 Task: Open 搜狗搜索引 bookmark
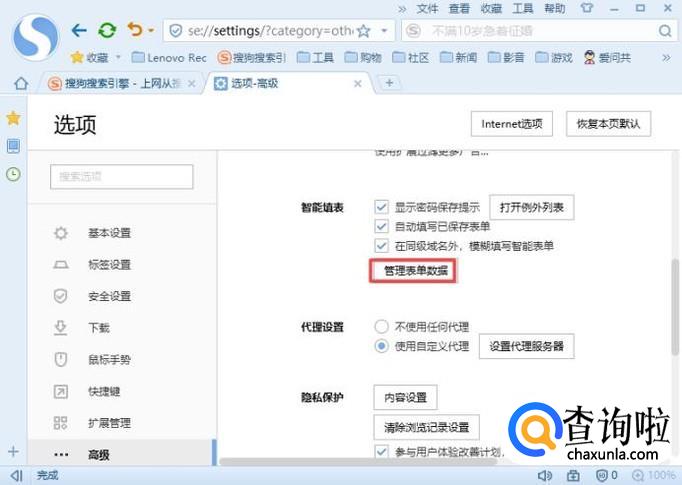pos(252,57)
